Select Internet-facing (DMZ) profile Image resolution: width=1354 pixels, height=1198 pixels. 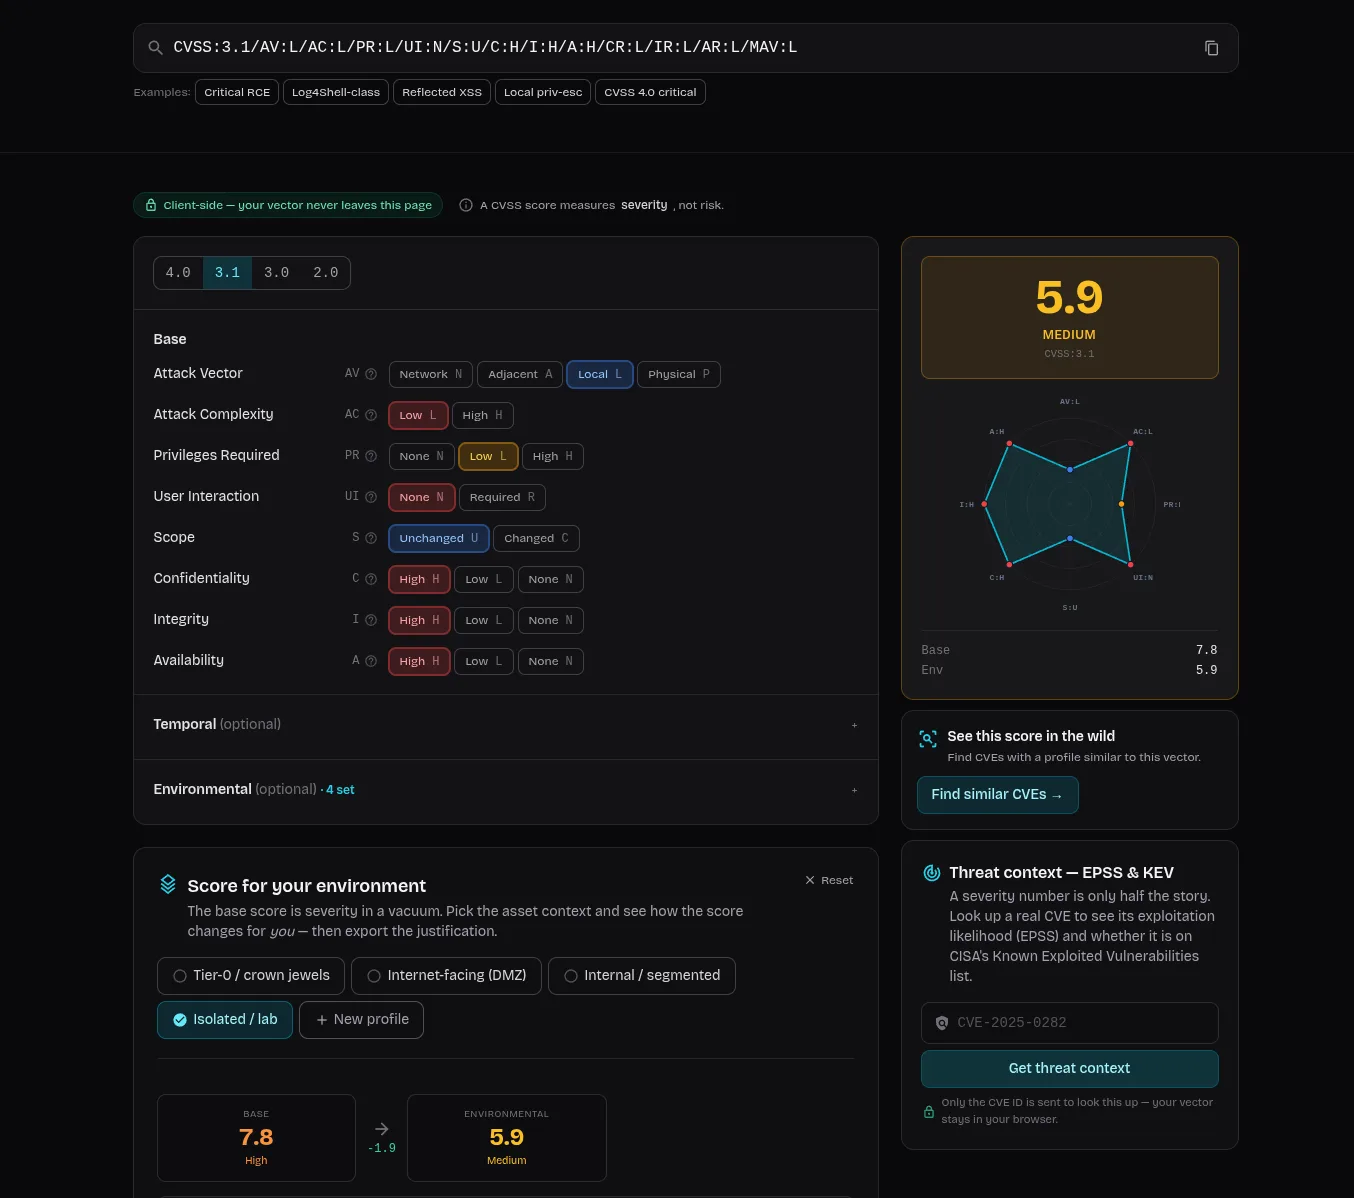(446, 976)
